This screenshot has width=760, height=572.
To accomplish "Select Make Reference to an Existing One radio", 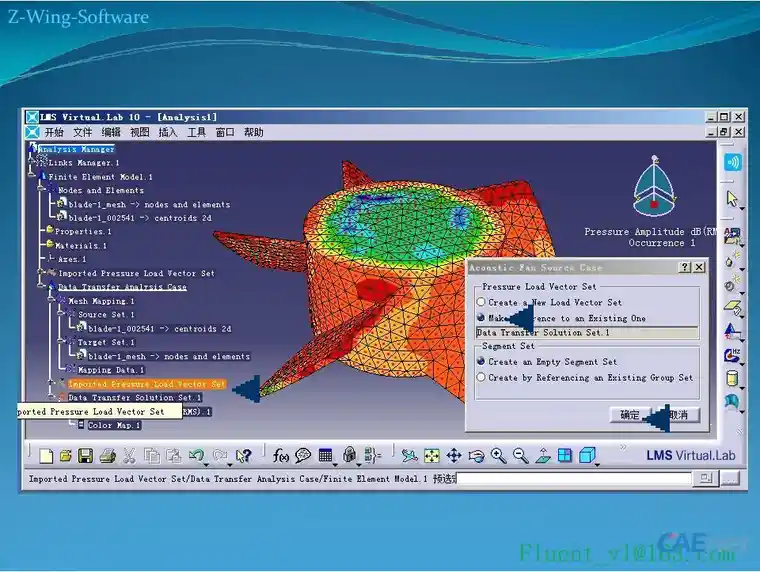I will click(481, 318).
